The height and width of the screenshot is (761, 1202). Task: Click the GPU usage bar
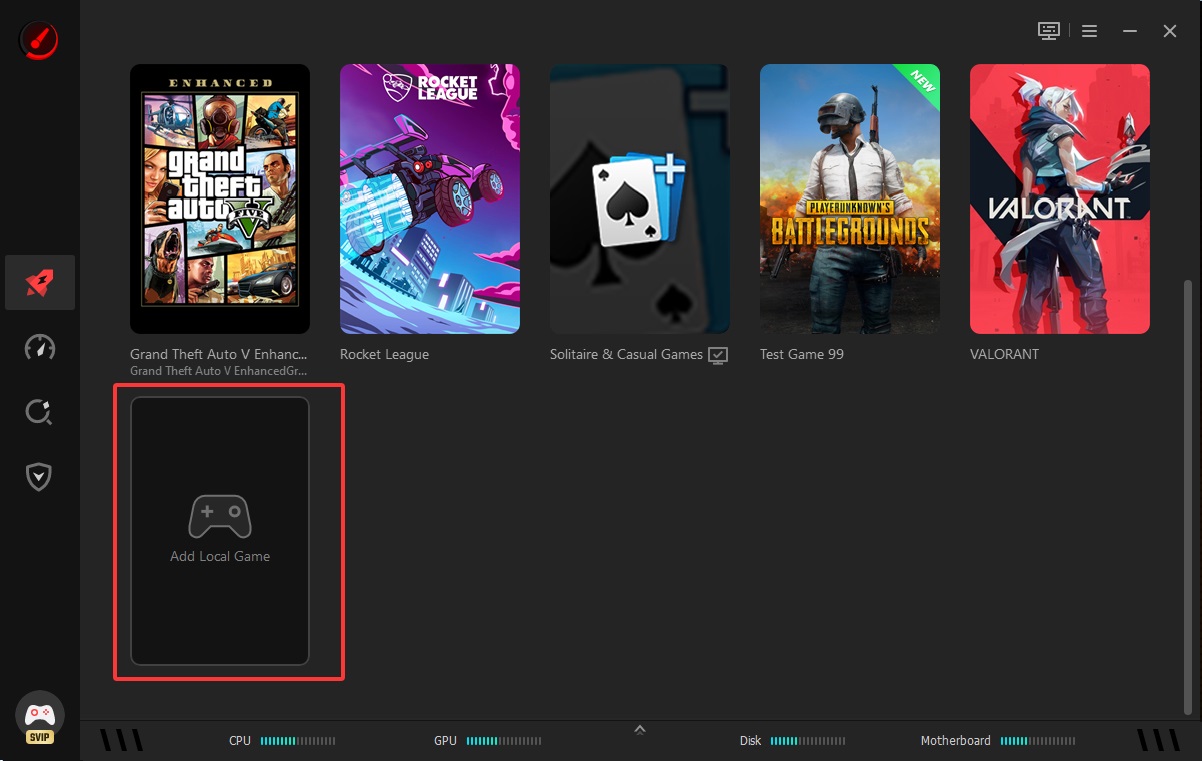tap(503, 741)
